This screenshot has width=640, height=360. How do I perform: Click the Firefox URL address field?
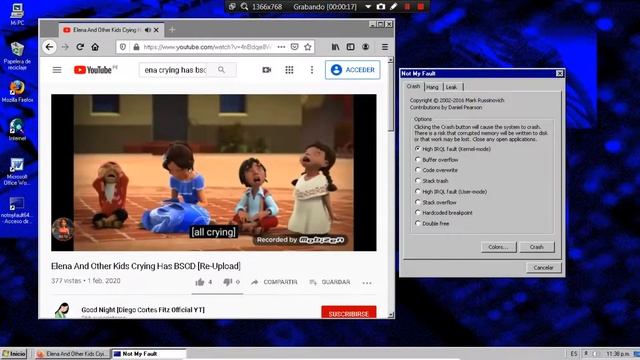coord(207,47)
